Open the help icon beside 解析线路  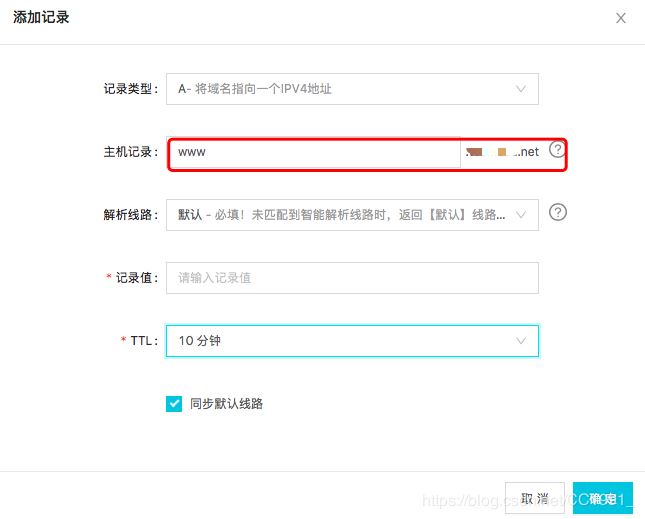558,212
